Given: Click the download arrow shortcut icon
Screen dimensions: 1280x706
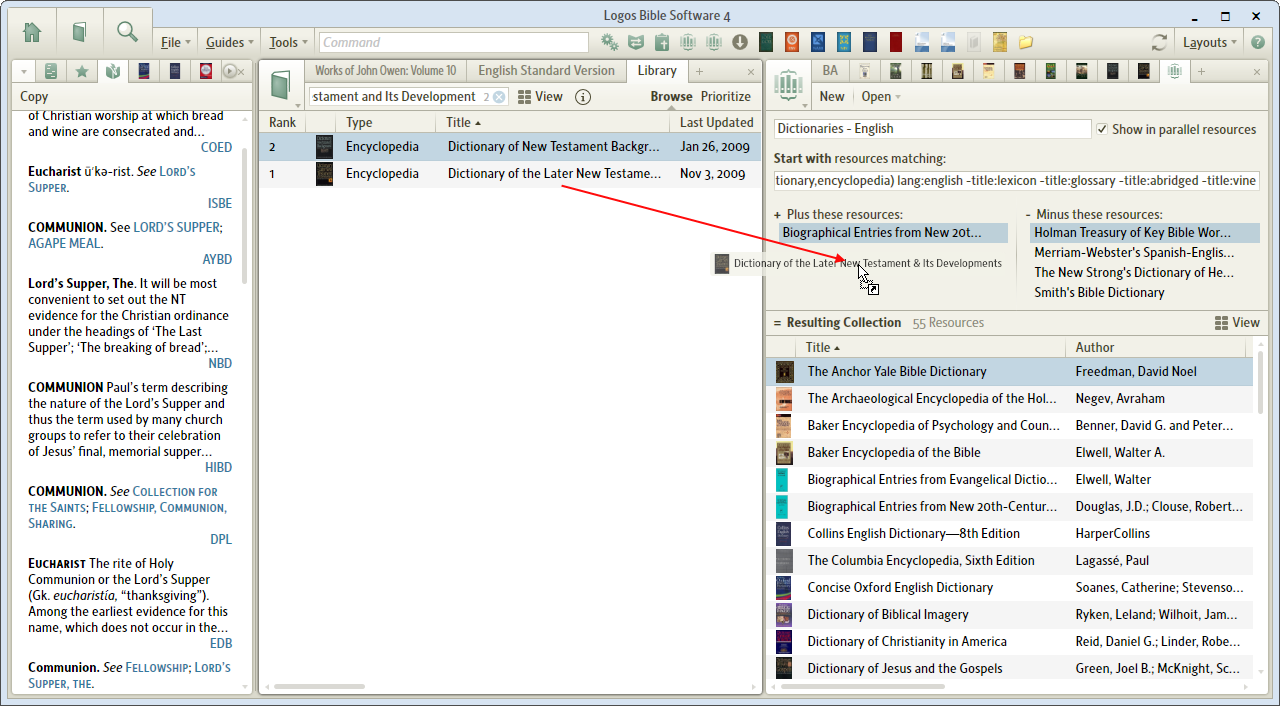Looking at the screenshot, I should coord(740,42).
